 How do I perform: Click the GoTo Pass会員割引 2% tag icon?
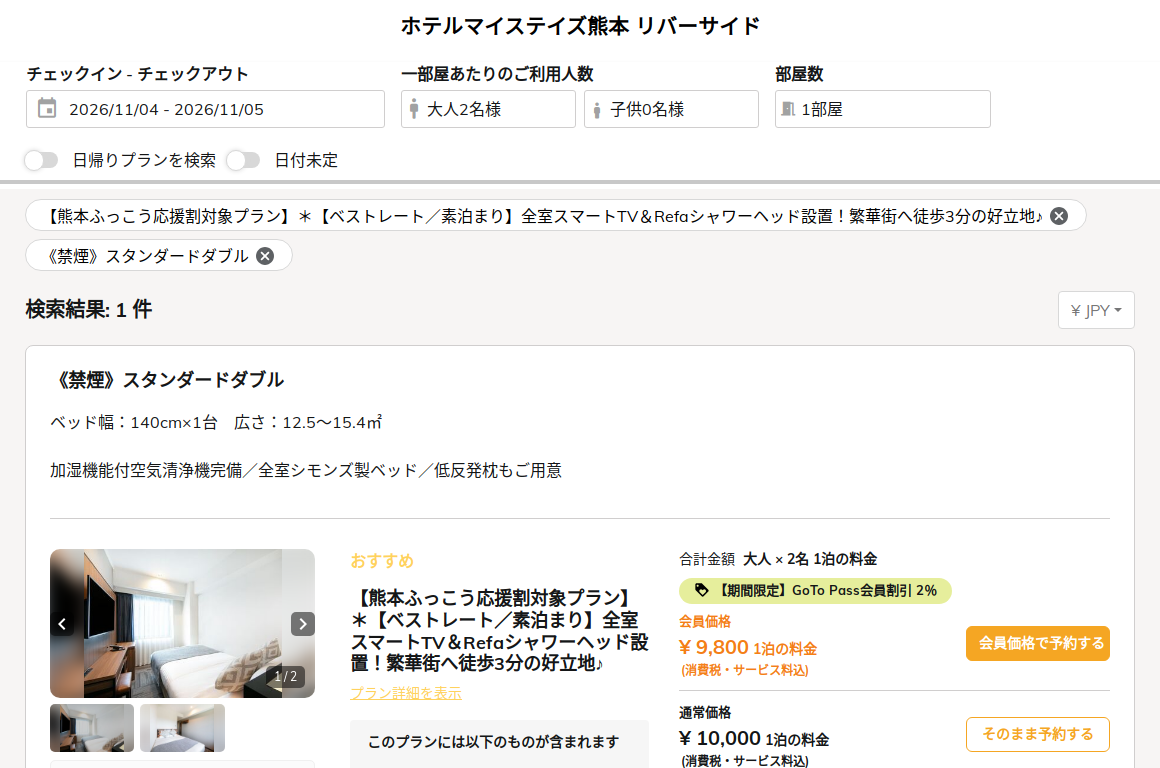click(x=701, y=590)
